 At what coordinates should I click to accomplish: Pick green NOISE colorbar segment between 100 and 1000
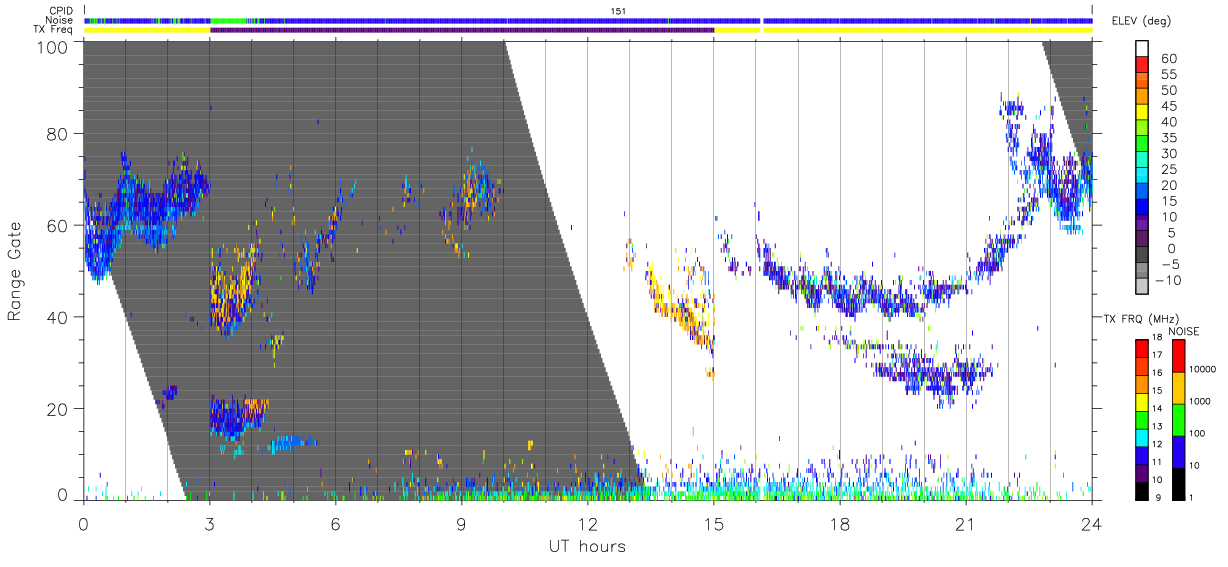[x=1177, y=420]
